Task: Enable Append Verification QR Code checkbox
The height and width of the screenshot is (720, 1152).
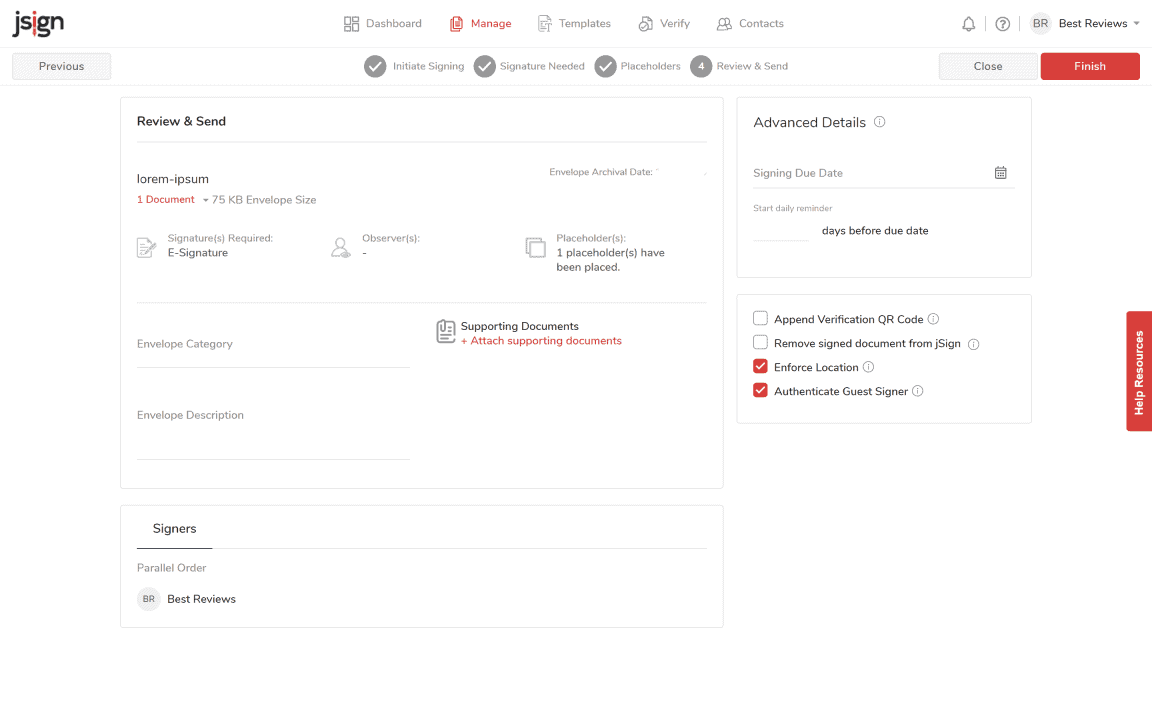Action: [761, 319]
